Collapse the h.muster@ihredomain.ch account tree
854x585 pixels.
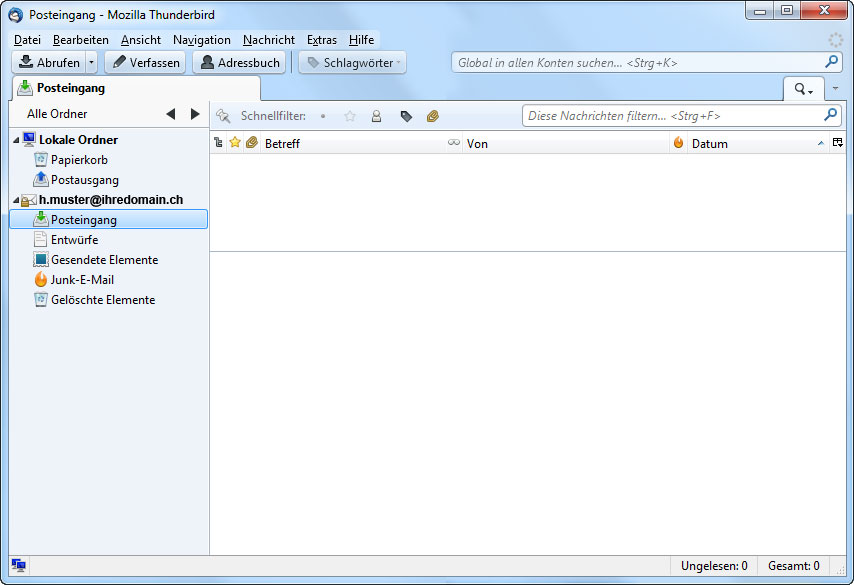(16, 200)
